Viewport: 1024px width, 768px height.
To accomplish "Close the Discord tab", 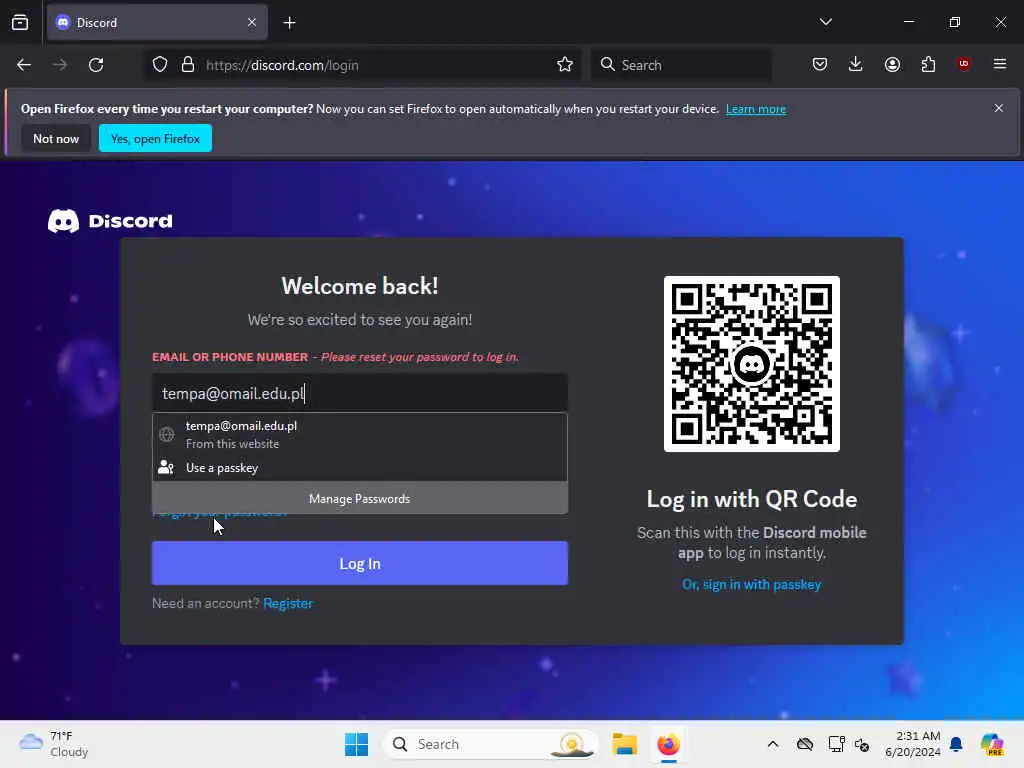I will pyautogui.click(x=252, y=23).
